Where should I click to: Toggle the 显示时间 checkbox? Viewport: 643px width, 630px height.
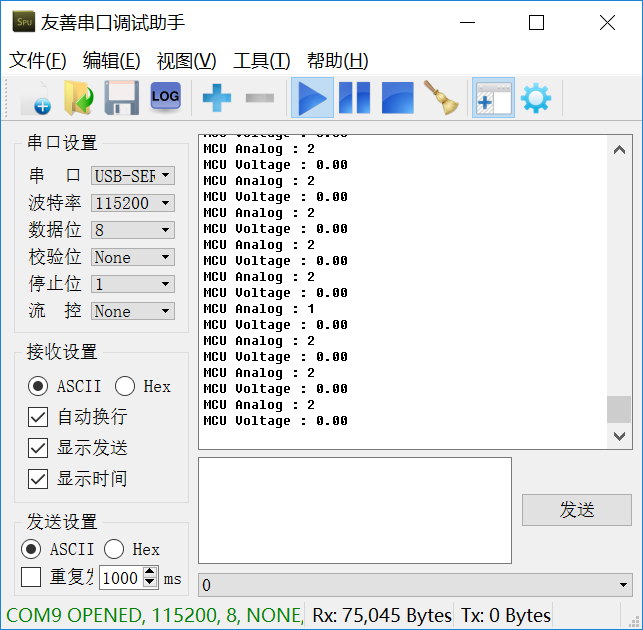[x=38, y=479]
